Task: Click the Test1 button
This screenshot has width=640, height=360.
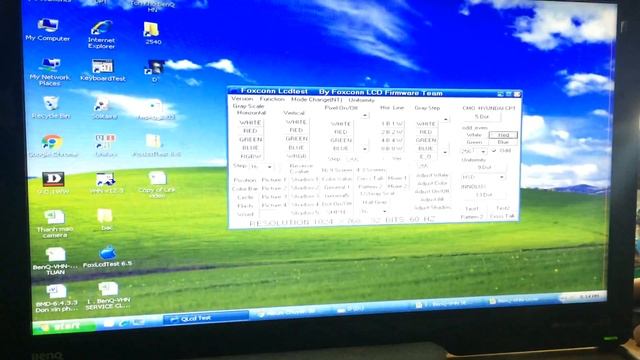Action: [x=471, y=209]
